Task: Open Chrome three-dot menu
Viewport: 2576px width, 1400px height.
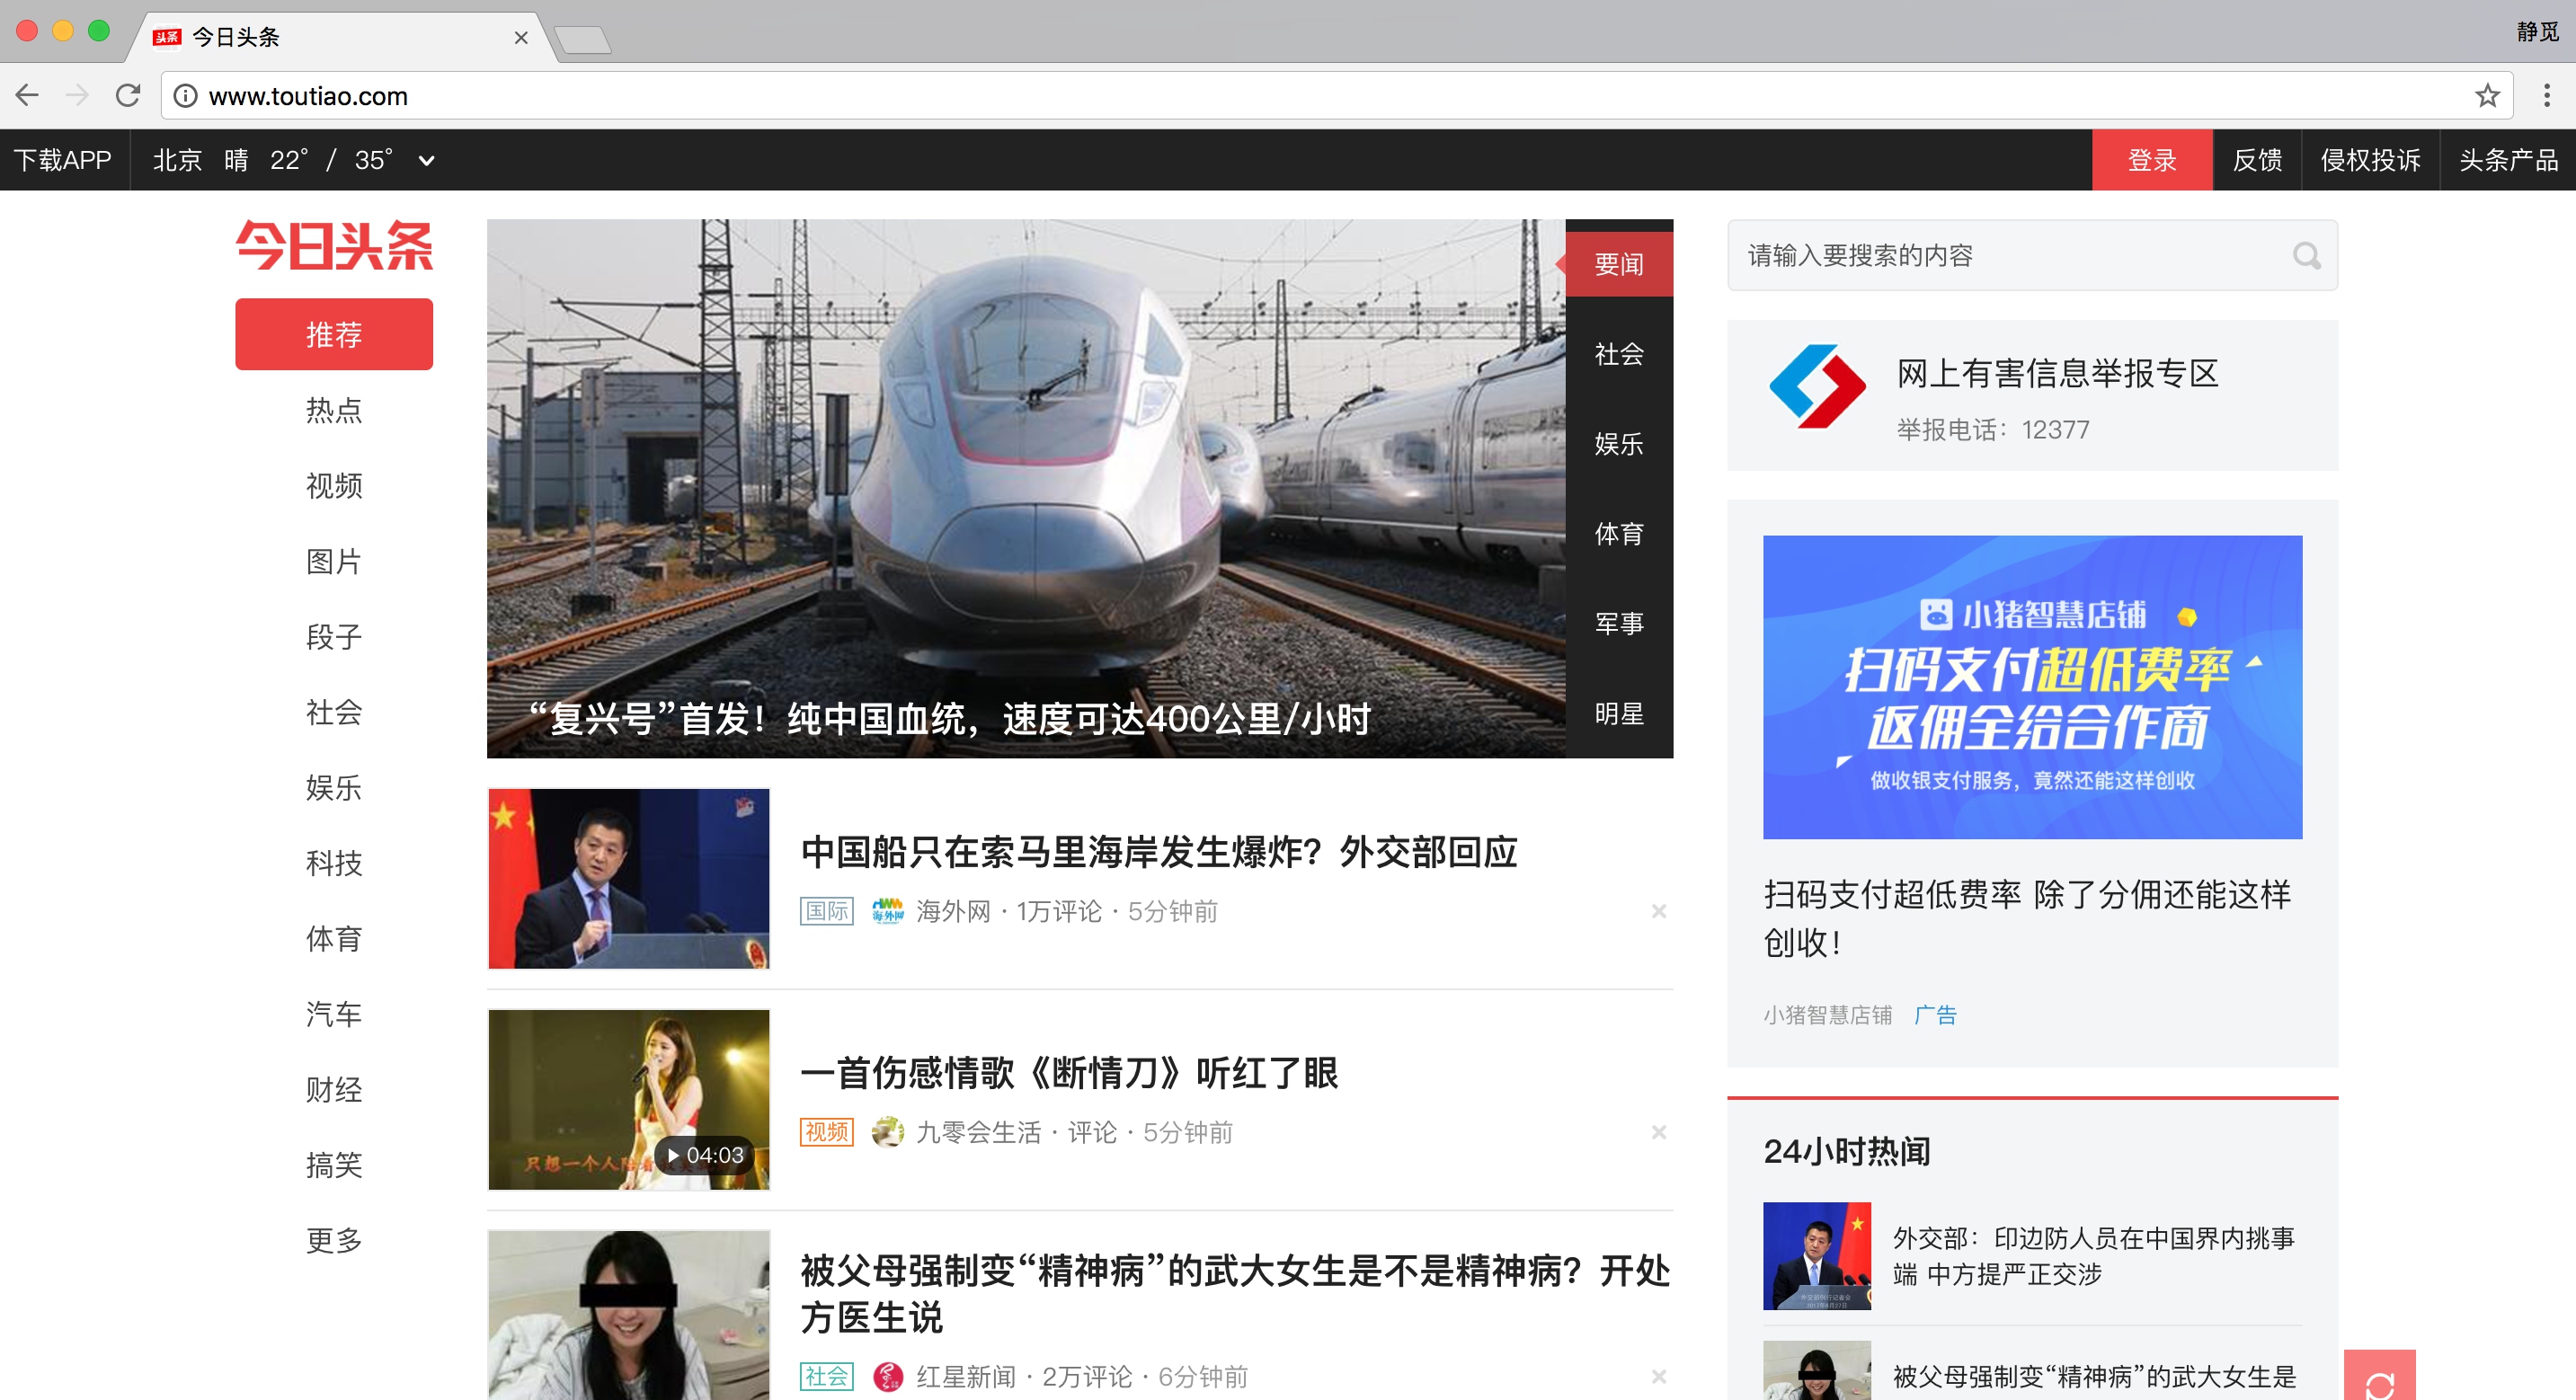Action: (x=2546, y=96)
